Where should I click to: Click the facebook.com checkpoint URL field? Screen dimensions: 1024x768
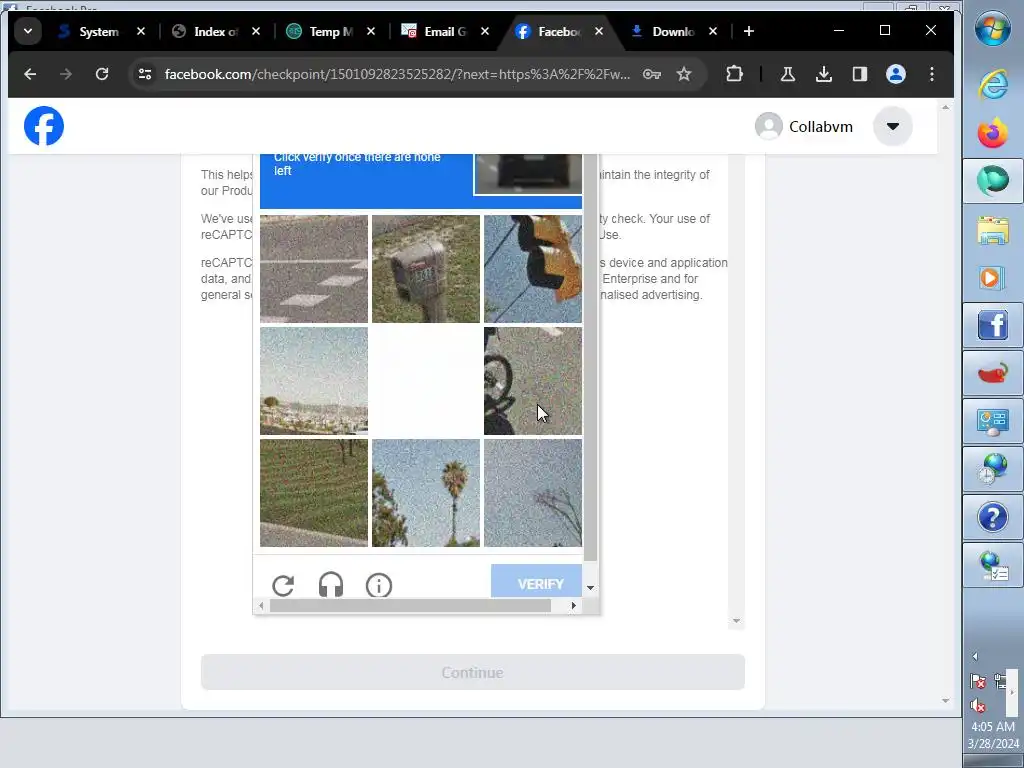(397, 74)
